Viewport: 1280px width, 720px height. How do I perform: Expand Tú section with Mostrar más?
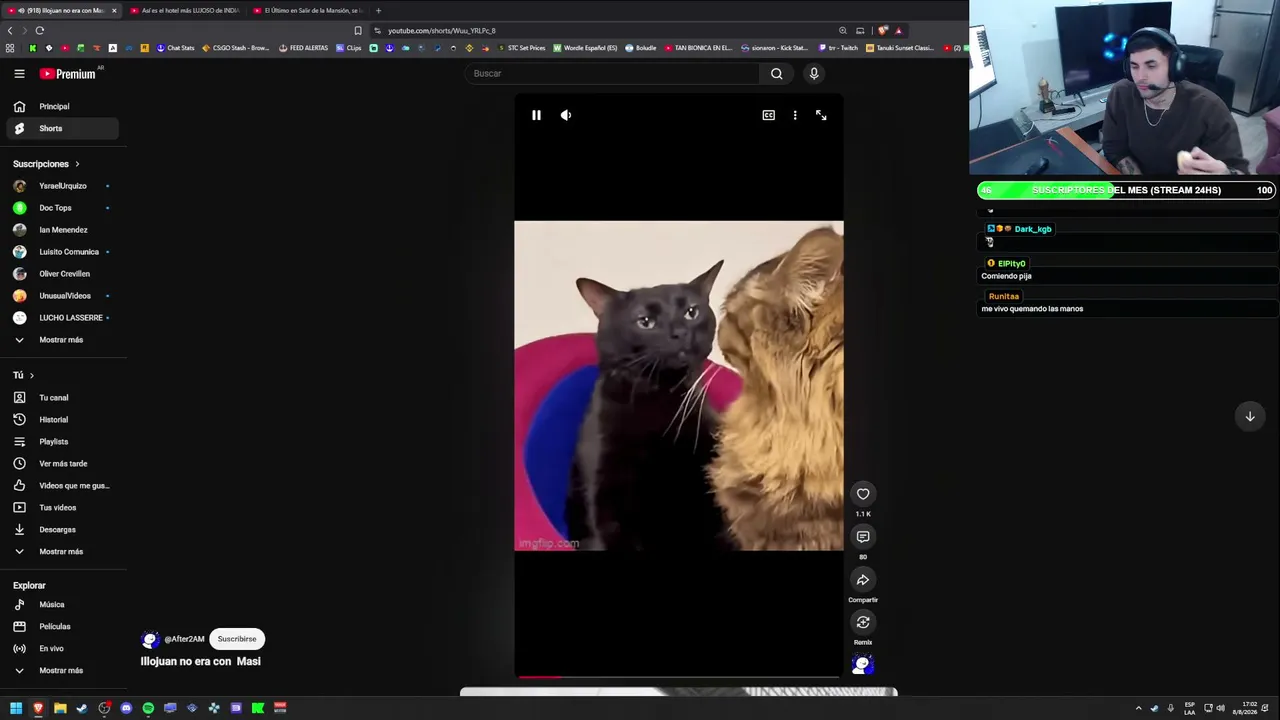63,552
